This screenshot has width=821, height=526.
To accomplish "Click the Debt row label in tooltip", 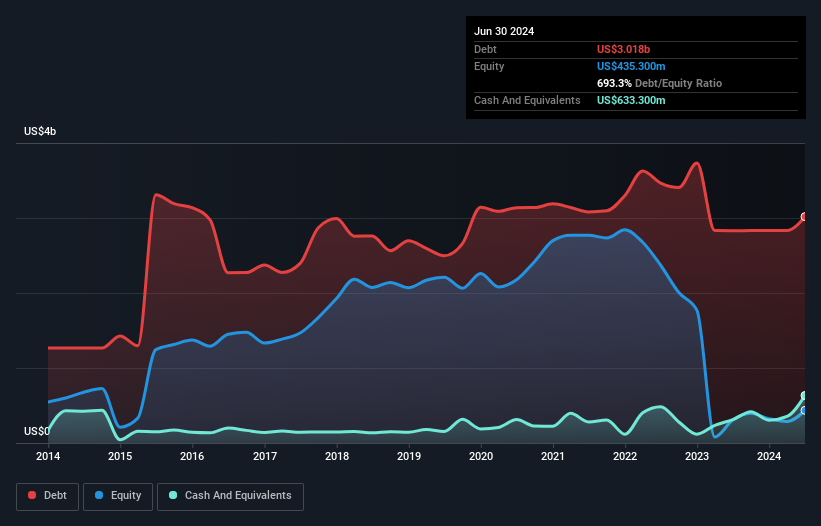I will tap(485, 49).
